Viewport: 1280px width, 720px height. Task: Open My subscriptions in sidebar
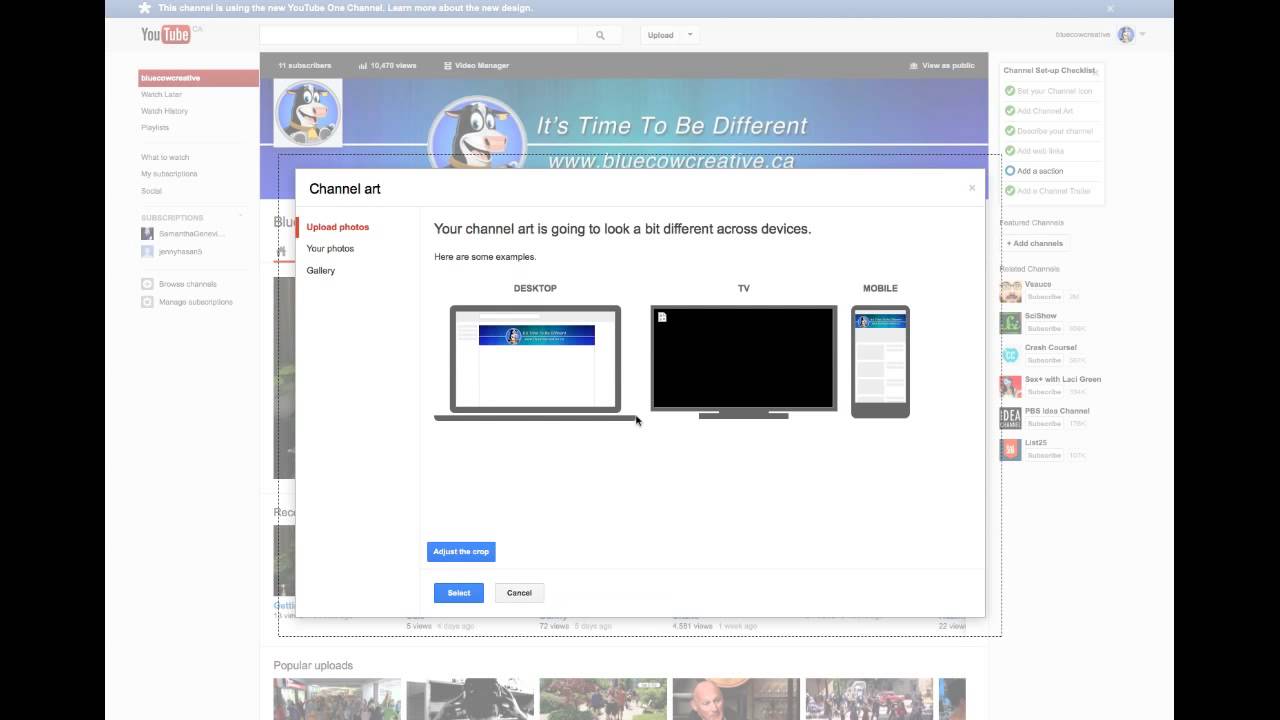tap(169, 174)
